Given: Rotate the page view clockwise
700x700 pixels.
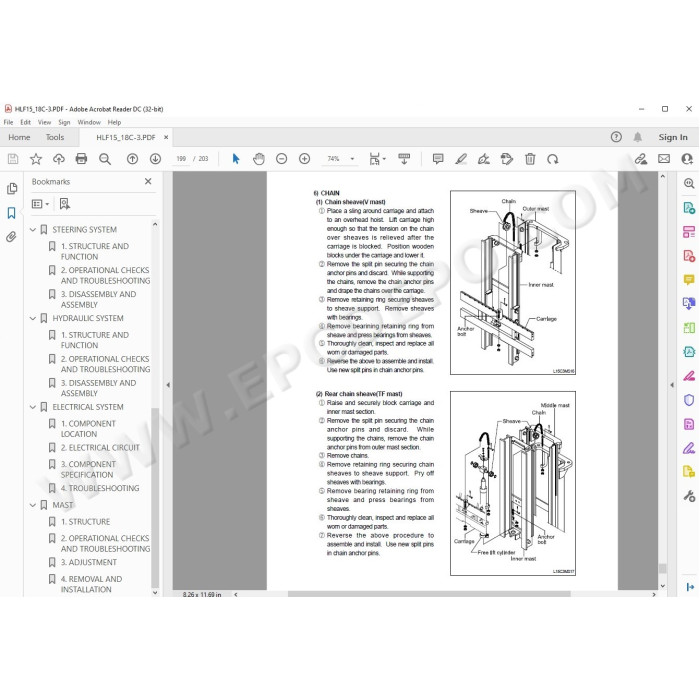Looking at the screenshot, I should pos(553,159).
